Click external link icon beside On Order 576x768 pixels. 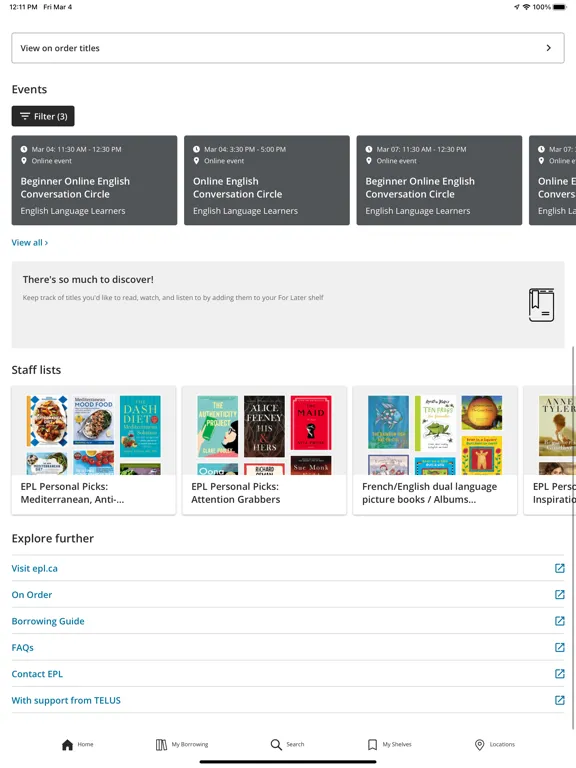559,595
